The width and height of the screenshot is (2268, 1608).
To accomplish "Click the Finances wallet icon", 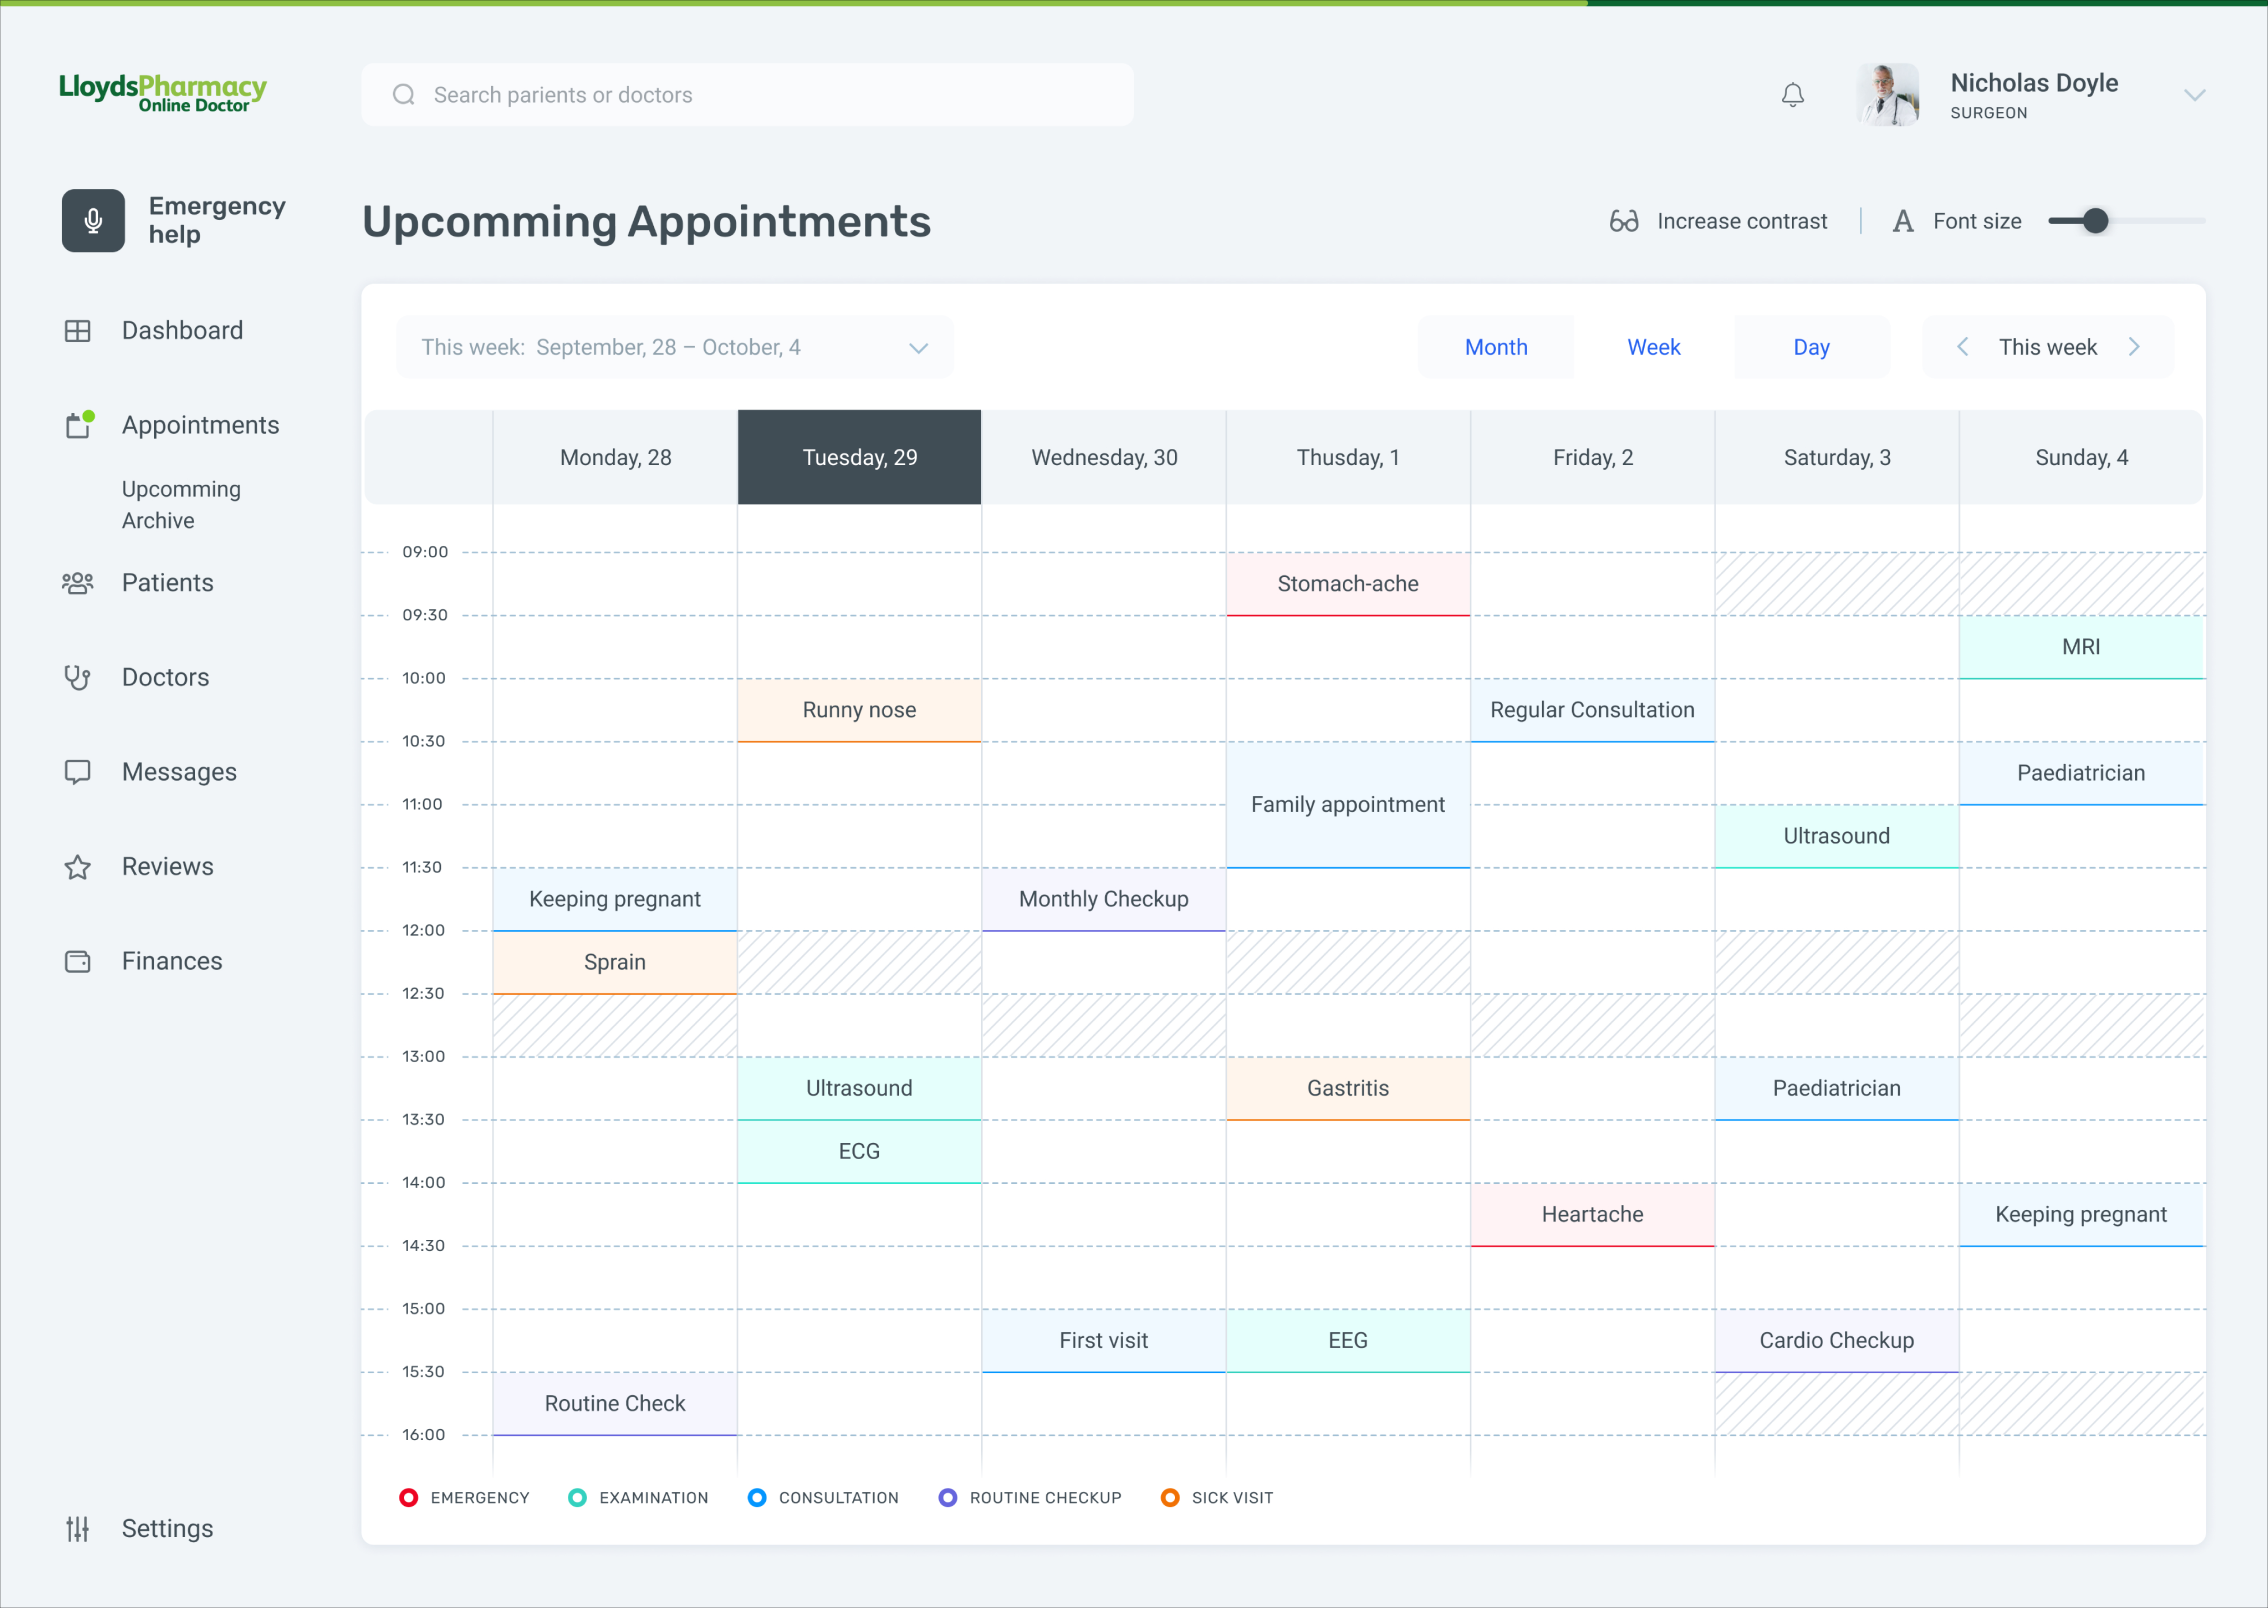I will [77, 961].
